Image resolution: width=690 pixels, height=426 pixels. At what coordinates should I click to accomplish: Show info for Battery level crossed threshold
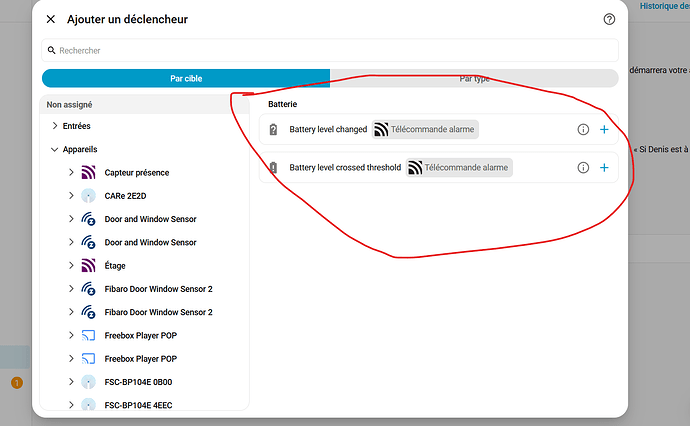(x=583, y=168)
